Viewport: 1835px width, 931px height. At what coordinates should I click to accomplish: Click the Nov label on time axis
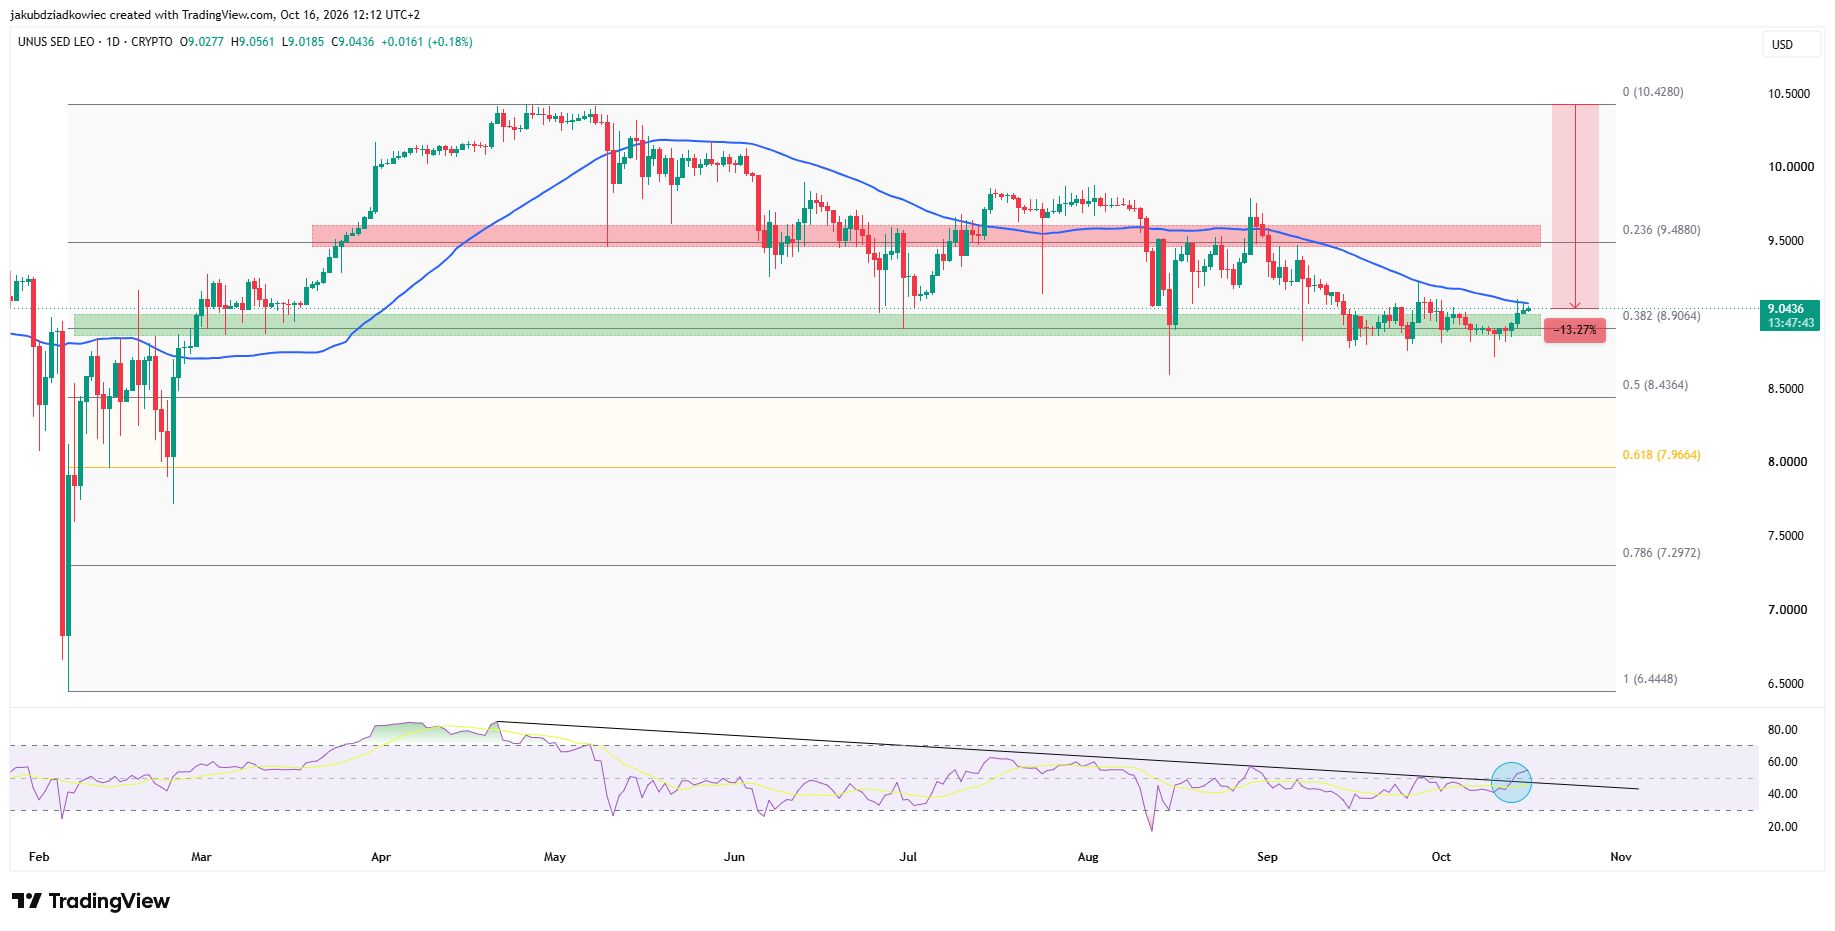click(1621, 857)
